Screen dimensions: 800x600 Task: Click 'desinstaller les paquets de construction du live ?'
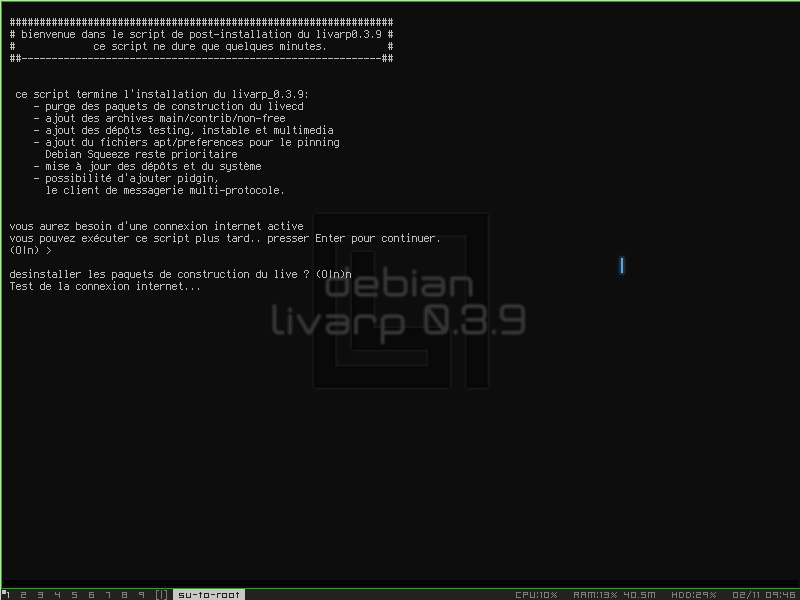coord(159,274)
